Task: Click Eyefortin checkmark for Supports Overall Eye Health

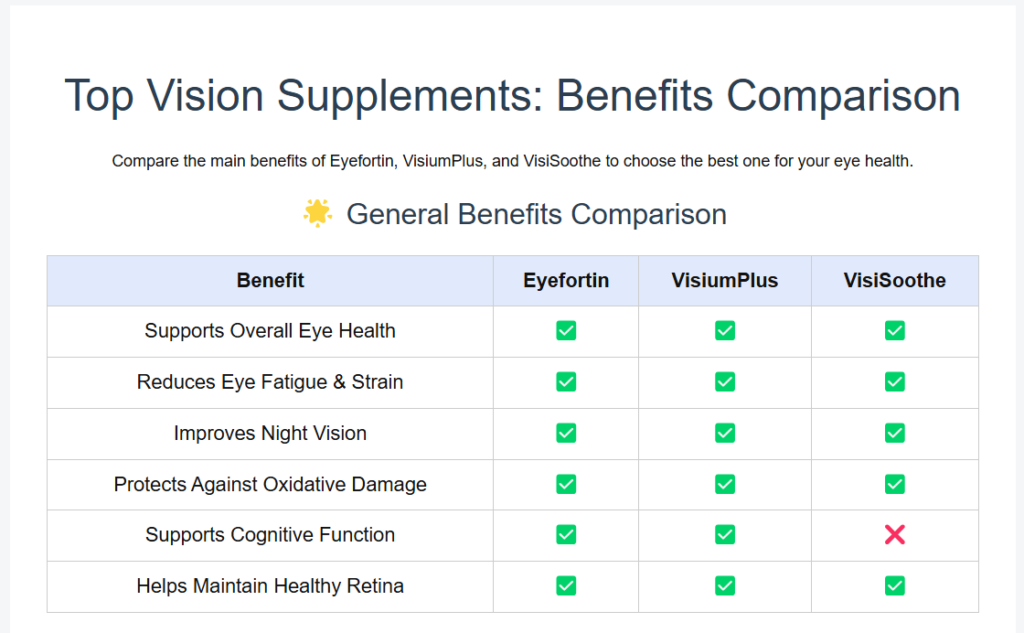Action: (566, 331)
